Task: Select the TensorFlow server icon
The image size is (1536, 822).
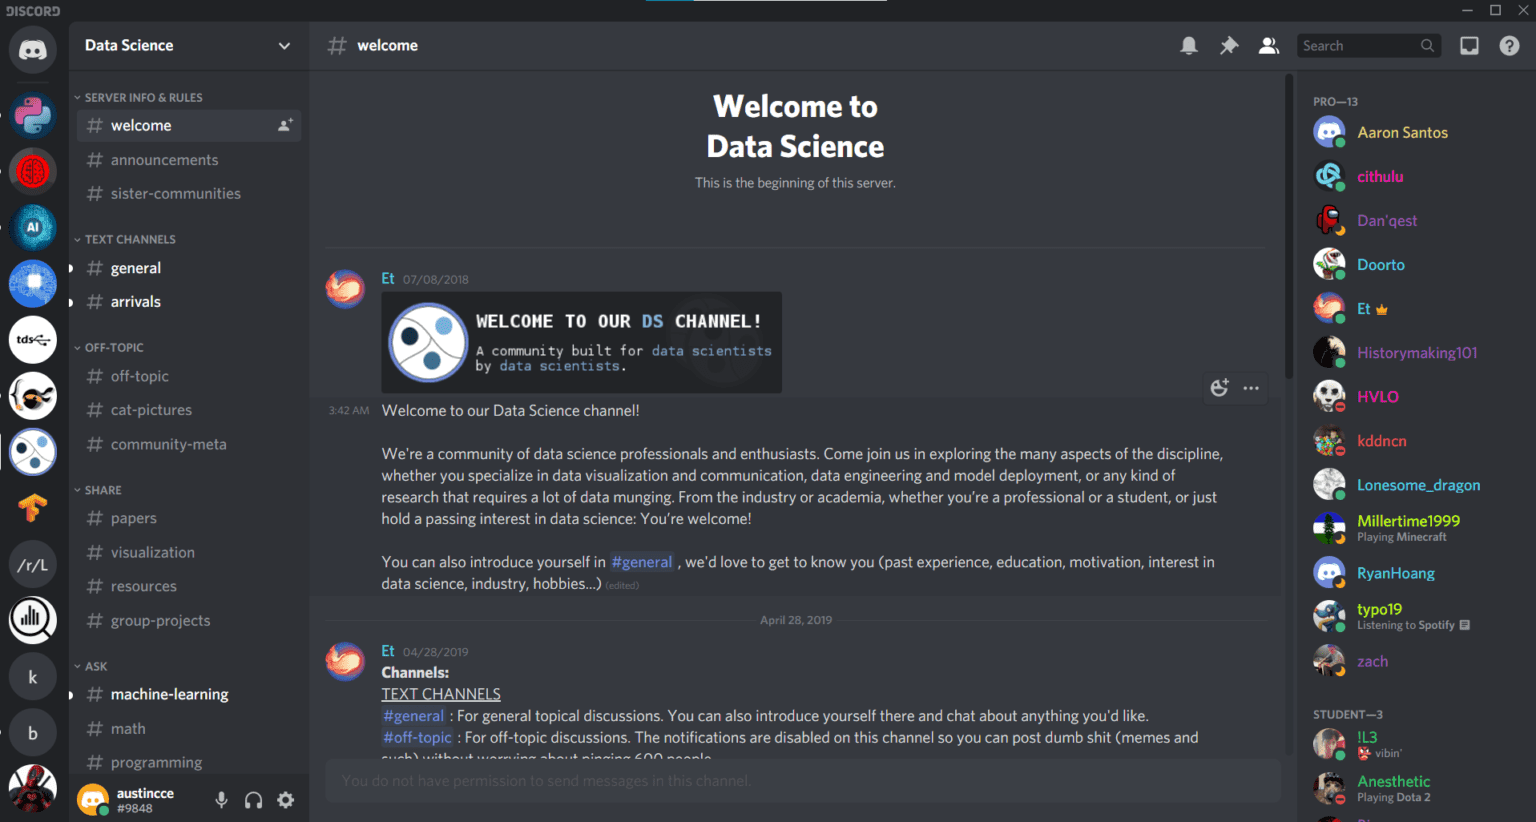Action: coord(33,508)
